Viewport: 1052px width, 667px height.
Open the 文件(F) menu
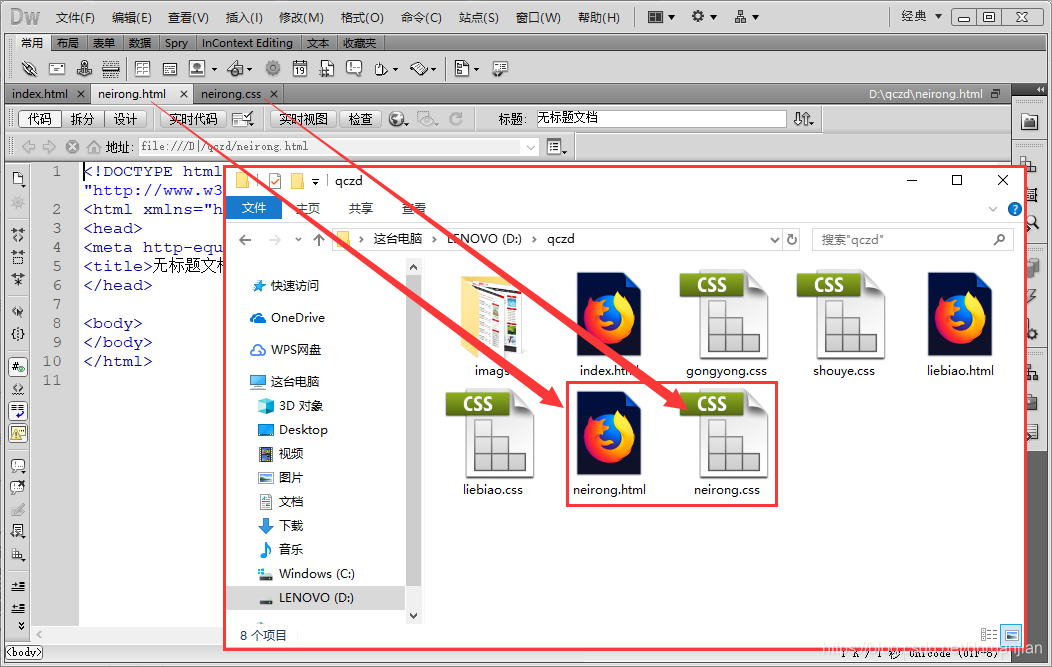(x=75, y=17)
